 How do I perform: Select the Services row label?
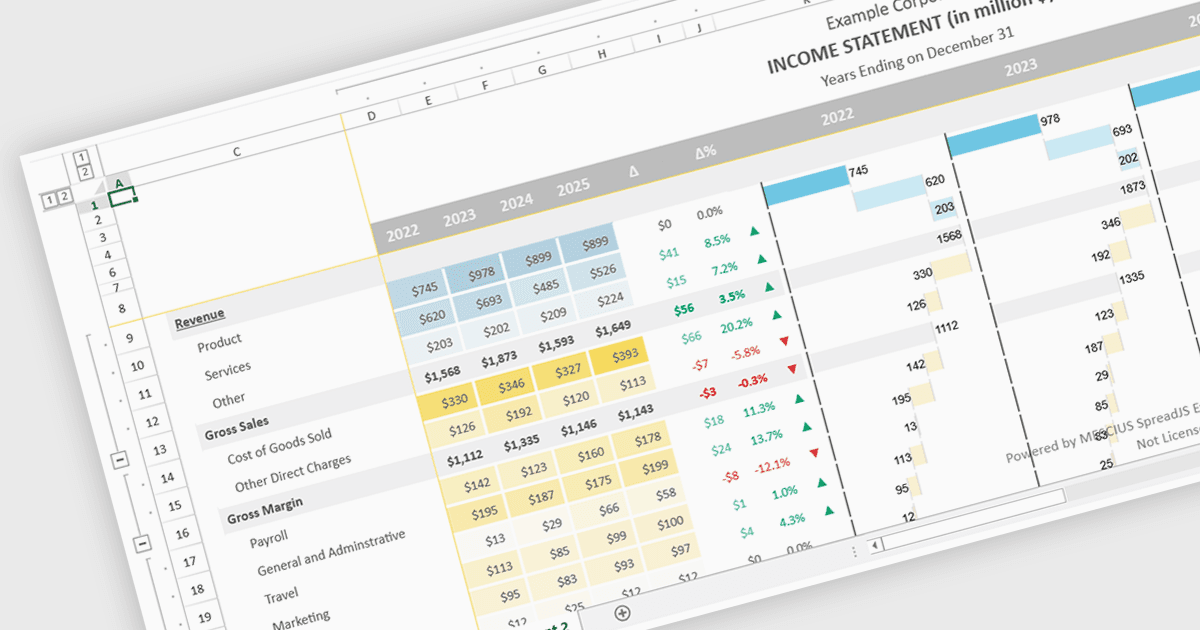coord(228,371)
